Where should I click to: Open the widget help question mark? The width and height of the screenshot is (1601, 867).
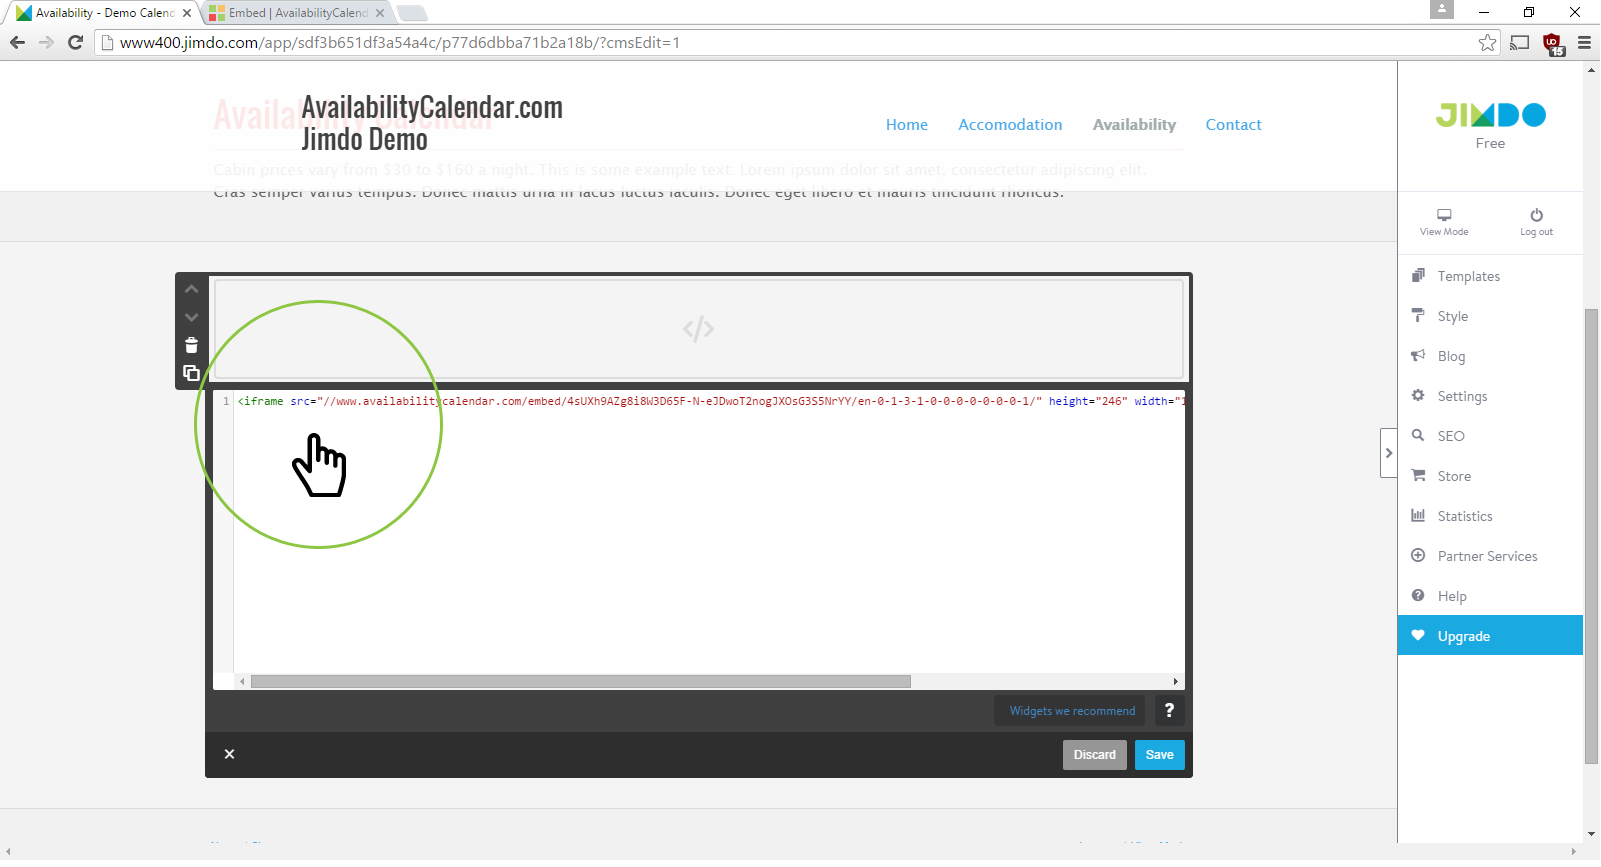[1169, 710]
